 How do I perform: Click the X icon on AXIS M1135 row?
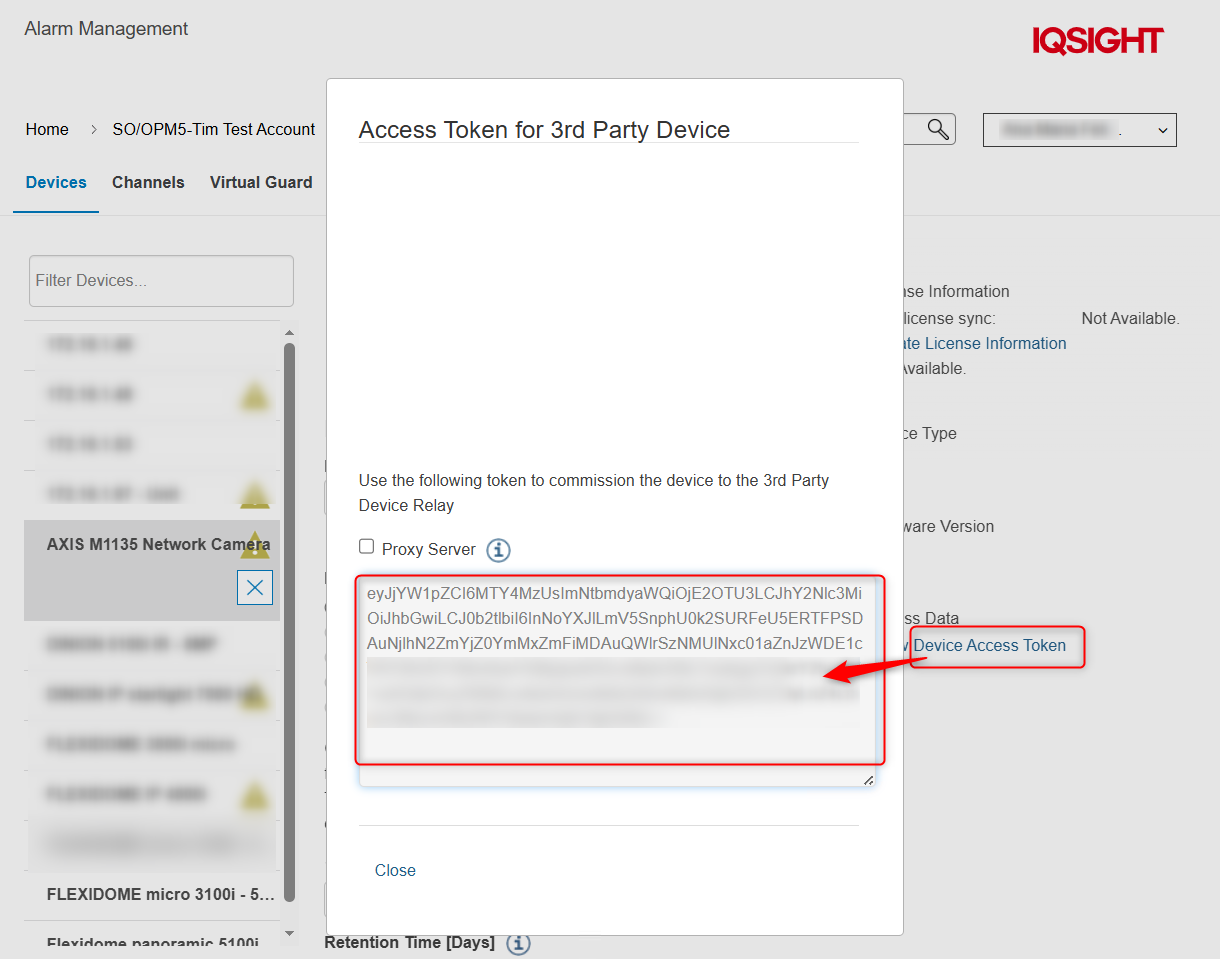pos(255,587)
